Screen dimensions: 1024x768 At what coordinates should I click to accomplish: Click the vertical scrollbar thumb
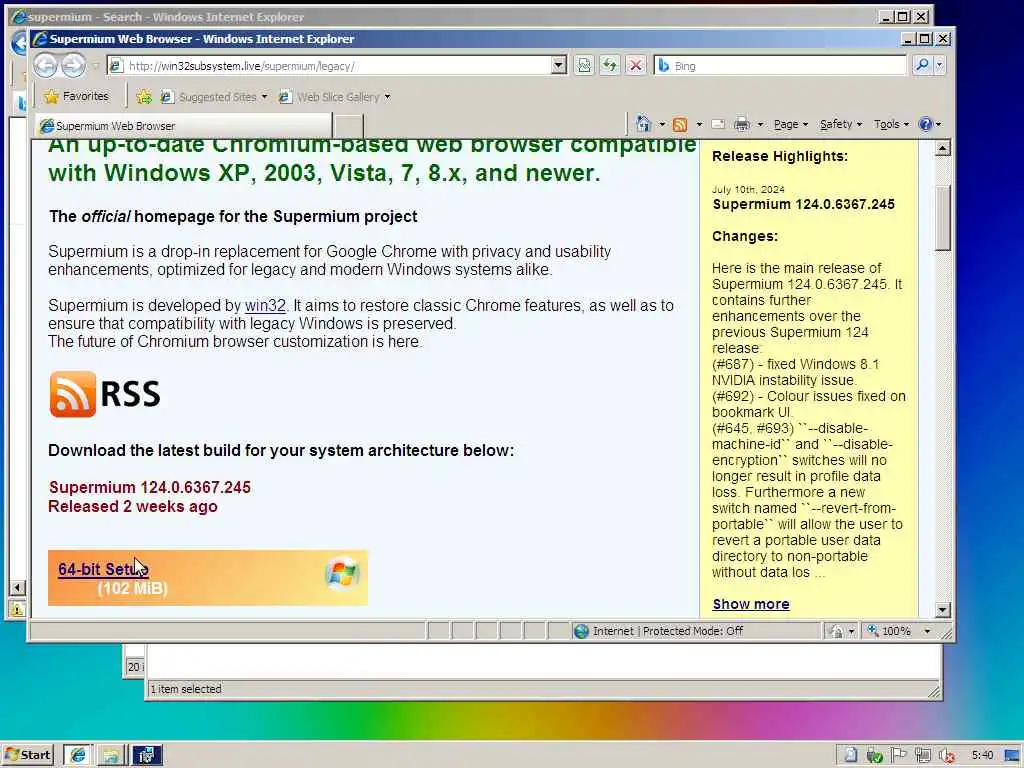coord(942,218)
